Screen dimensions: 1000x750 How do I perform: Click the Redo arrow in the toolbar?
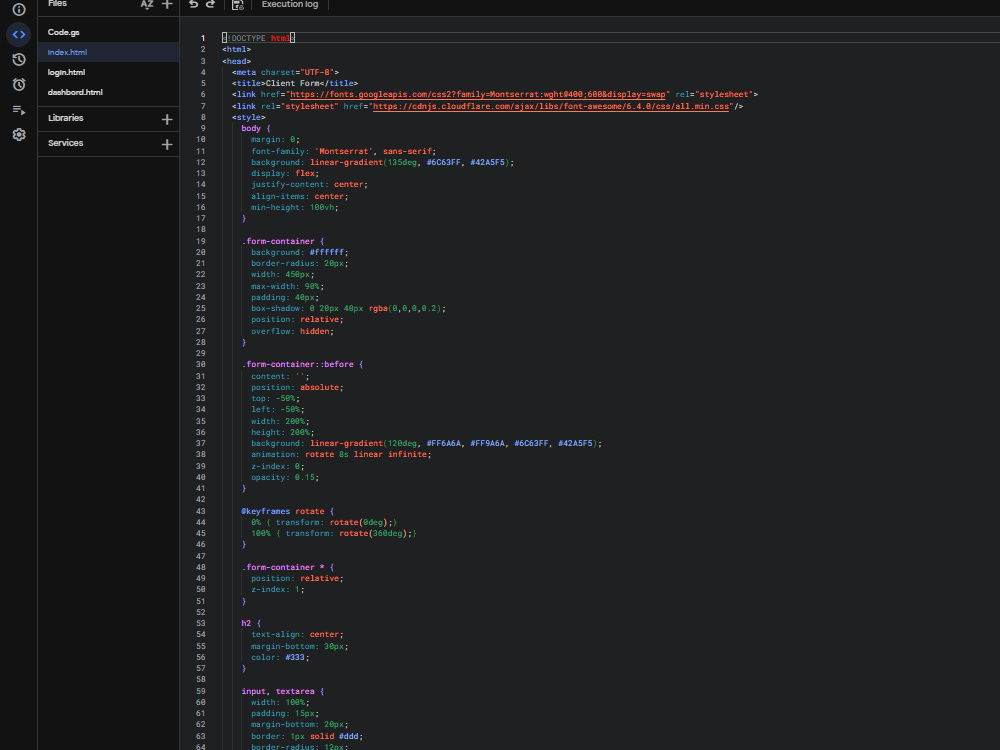[210, 4]
